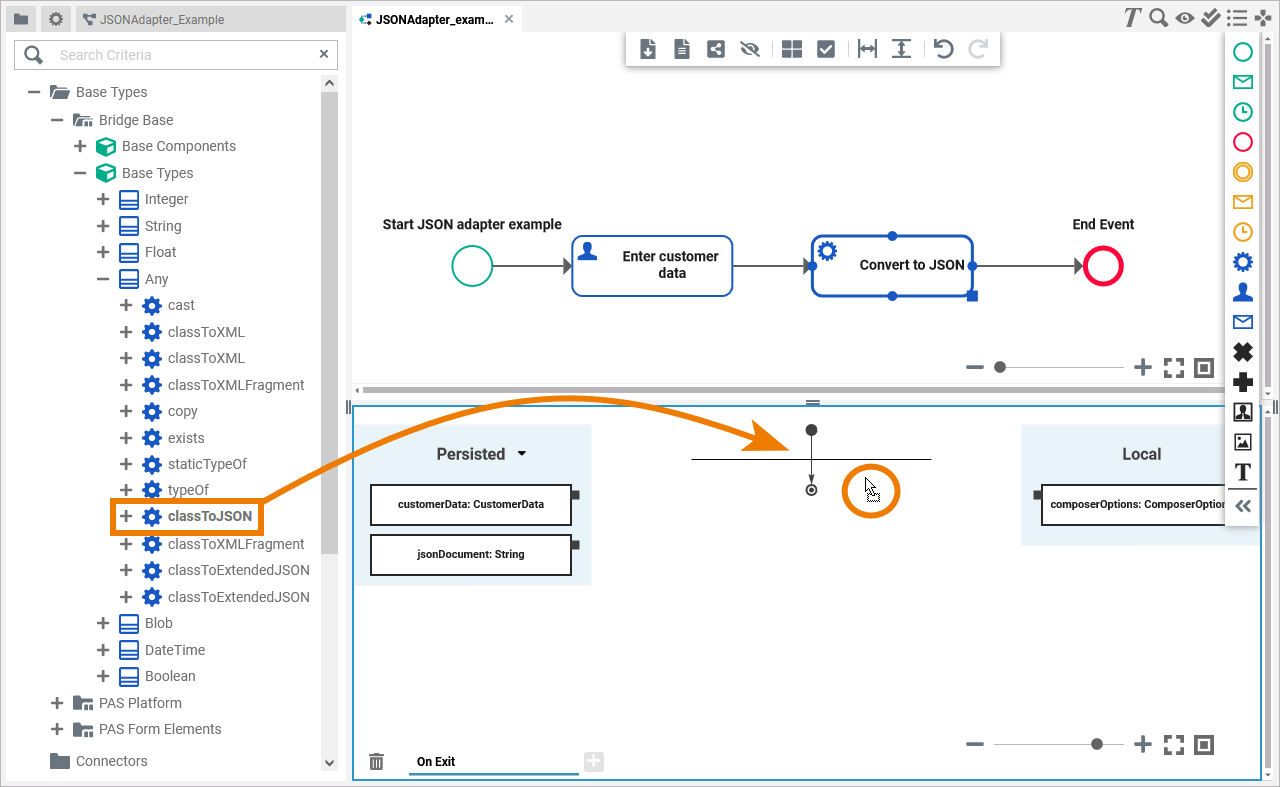The image size is (1280, 787).
Task: Select the Text annotation T icon in palette
Action: click(1242, 471)
